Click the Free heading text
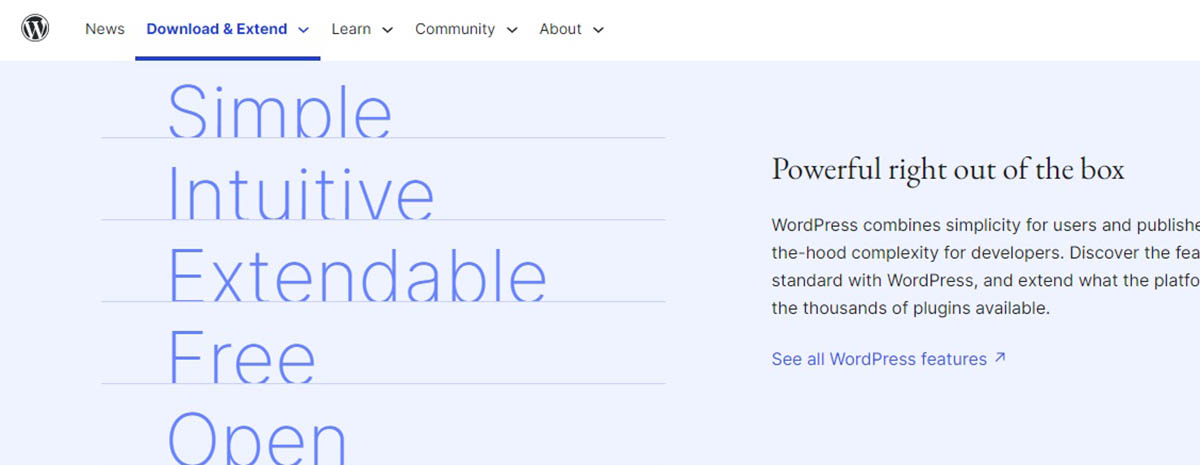Screen dimensions: 1200x465 coord(241,356)
